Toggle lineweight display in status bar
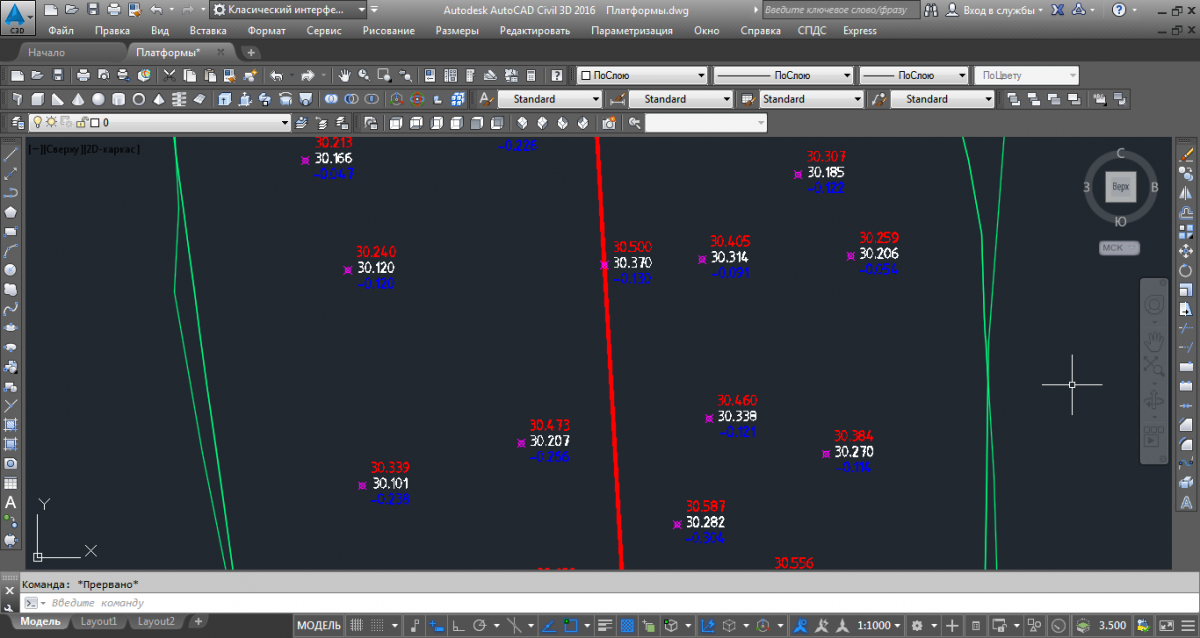 (606, 625)
